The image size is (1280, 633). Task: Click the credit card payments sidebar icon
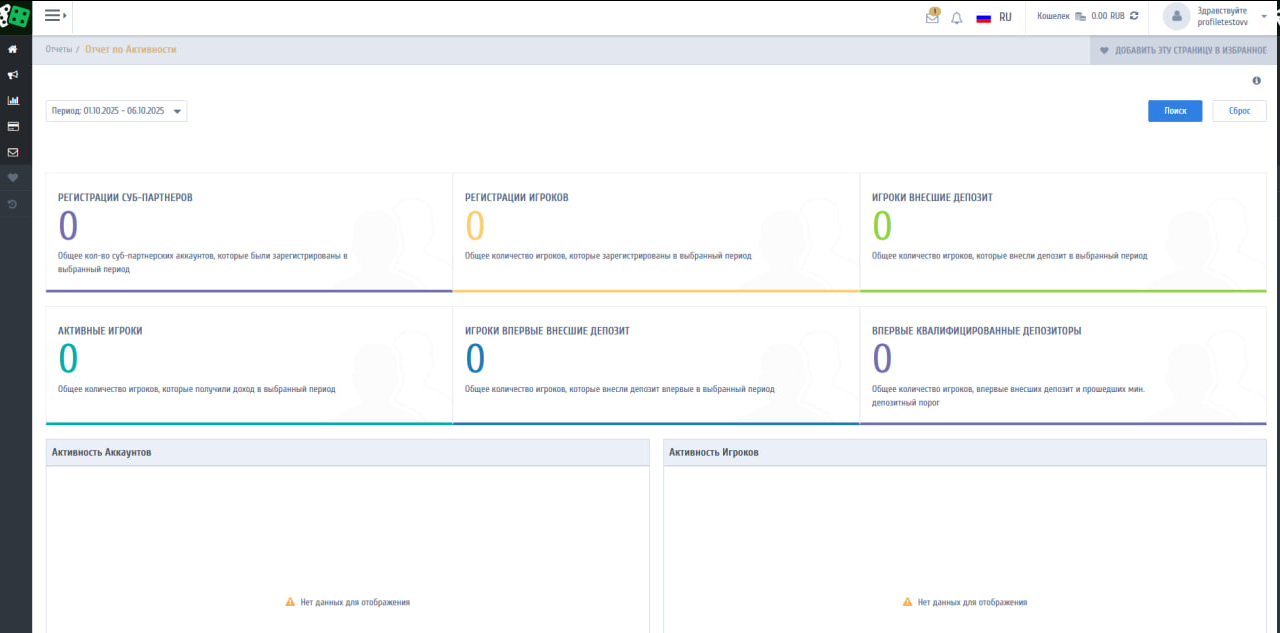coord(13,127)
